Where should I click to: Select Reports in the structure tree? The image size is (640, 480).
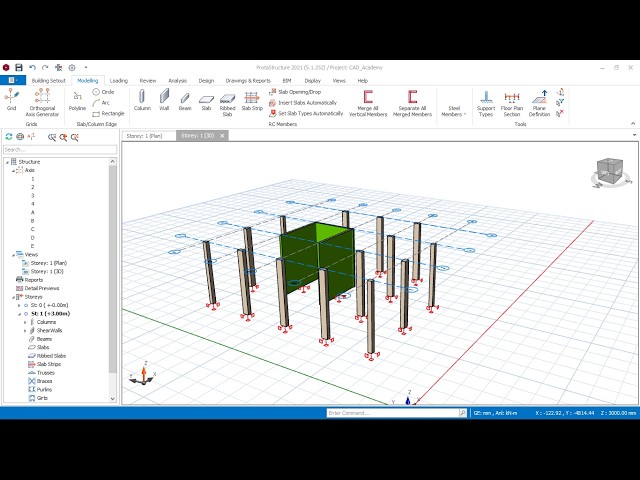(33, 280)
